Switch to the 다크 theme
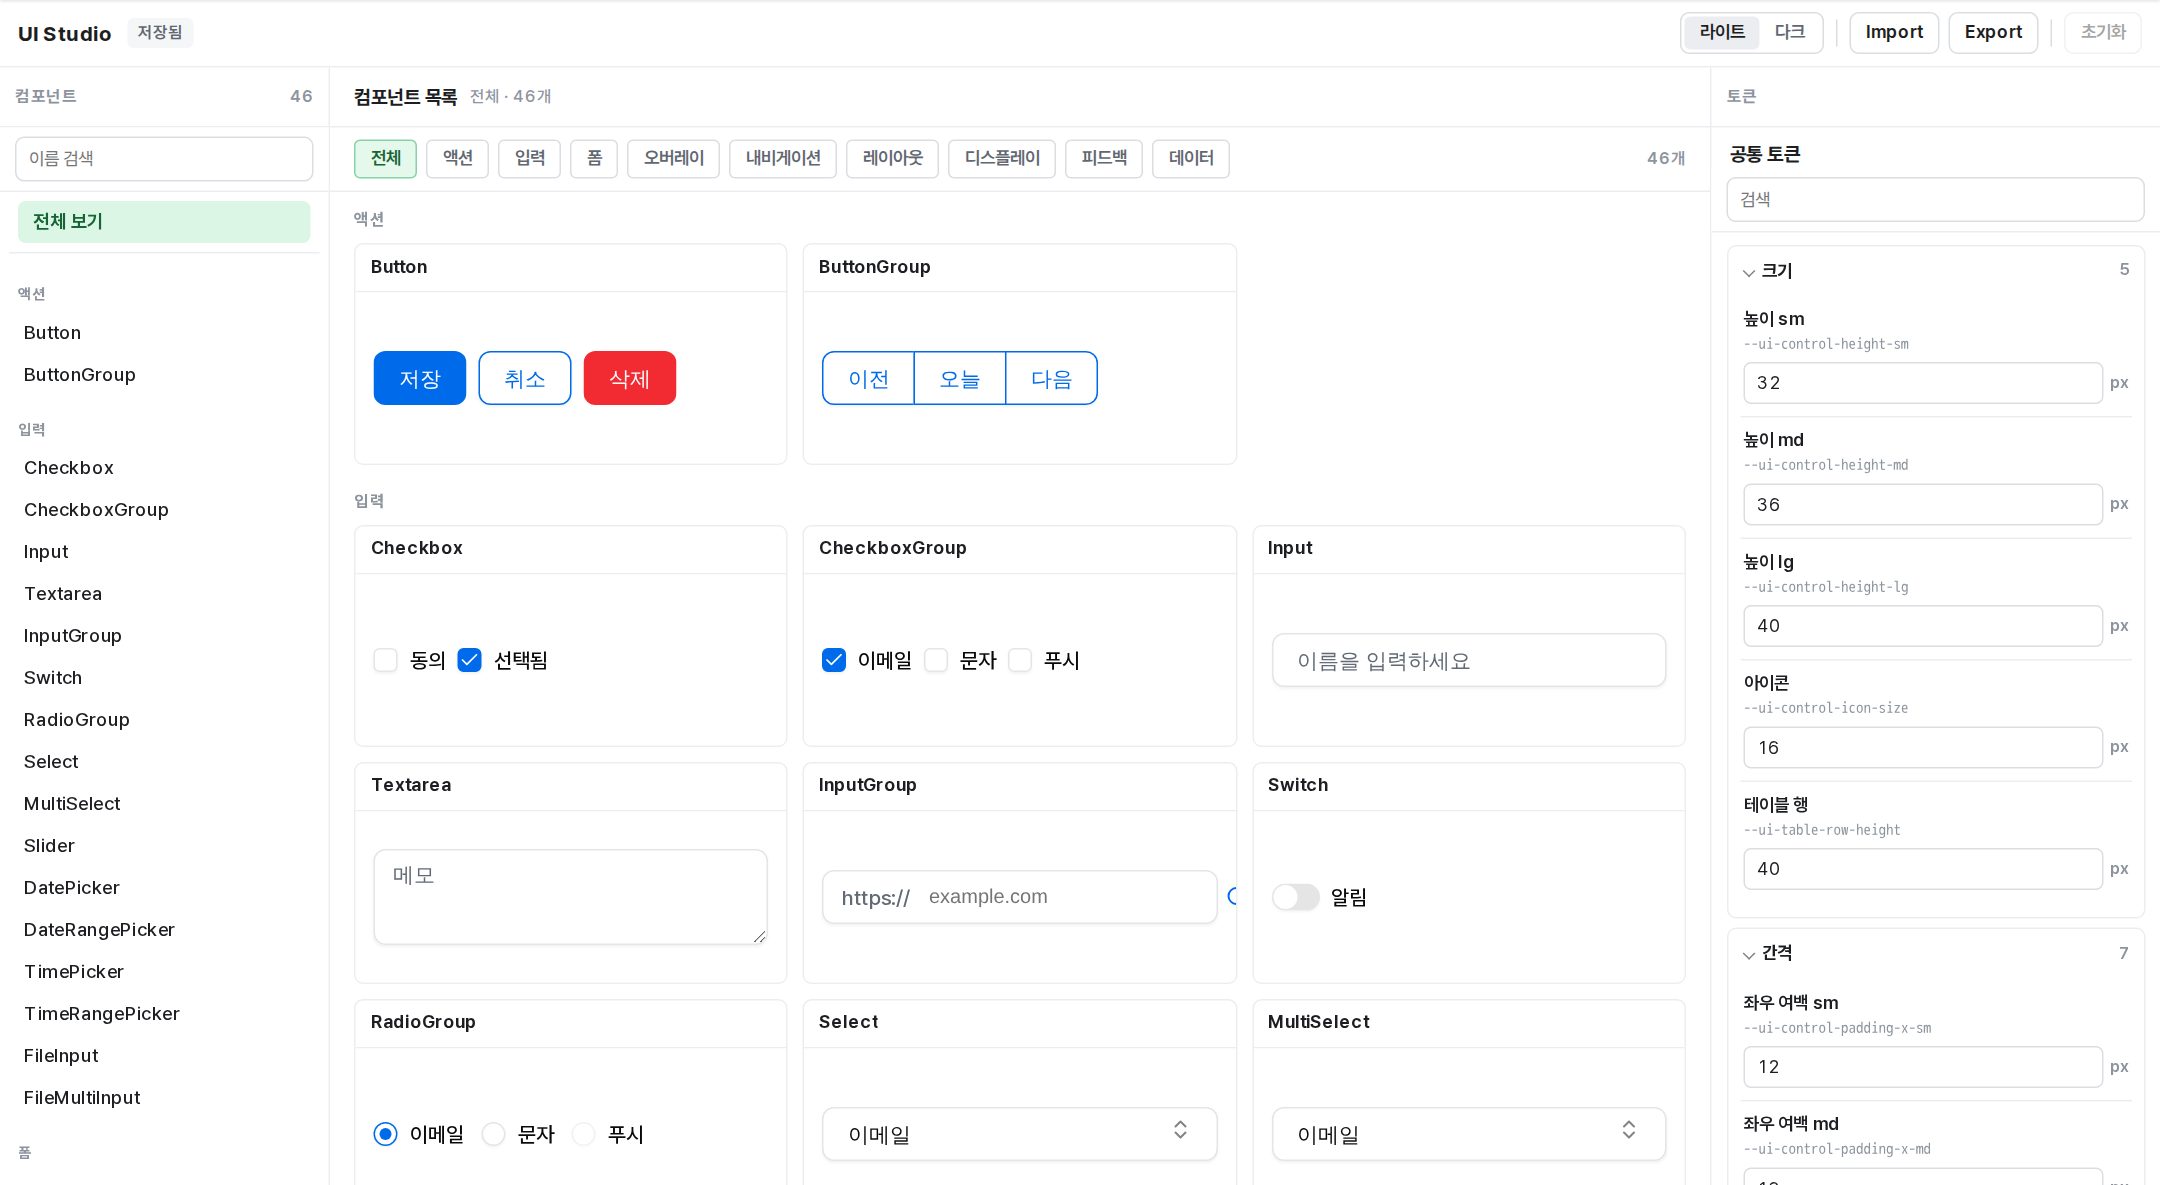The width and height of the screenshot is (2160, 1185). pyautogui.click(x=1790, y=32)
